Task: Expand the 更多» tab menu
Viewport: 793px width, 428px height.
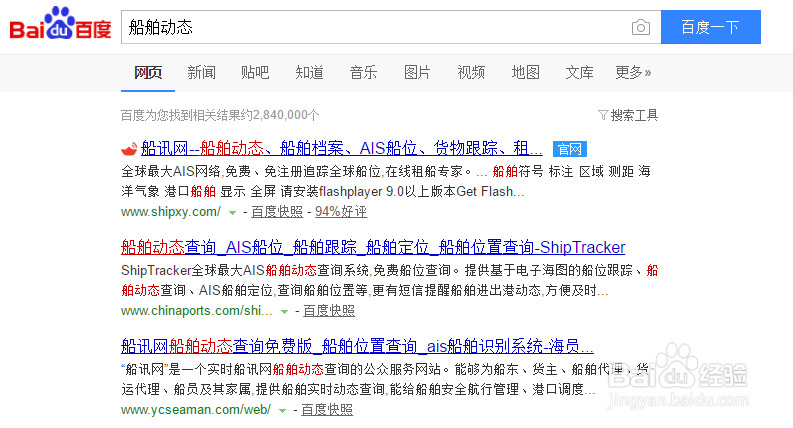Action: click(x=633, y=73)
